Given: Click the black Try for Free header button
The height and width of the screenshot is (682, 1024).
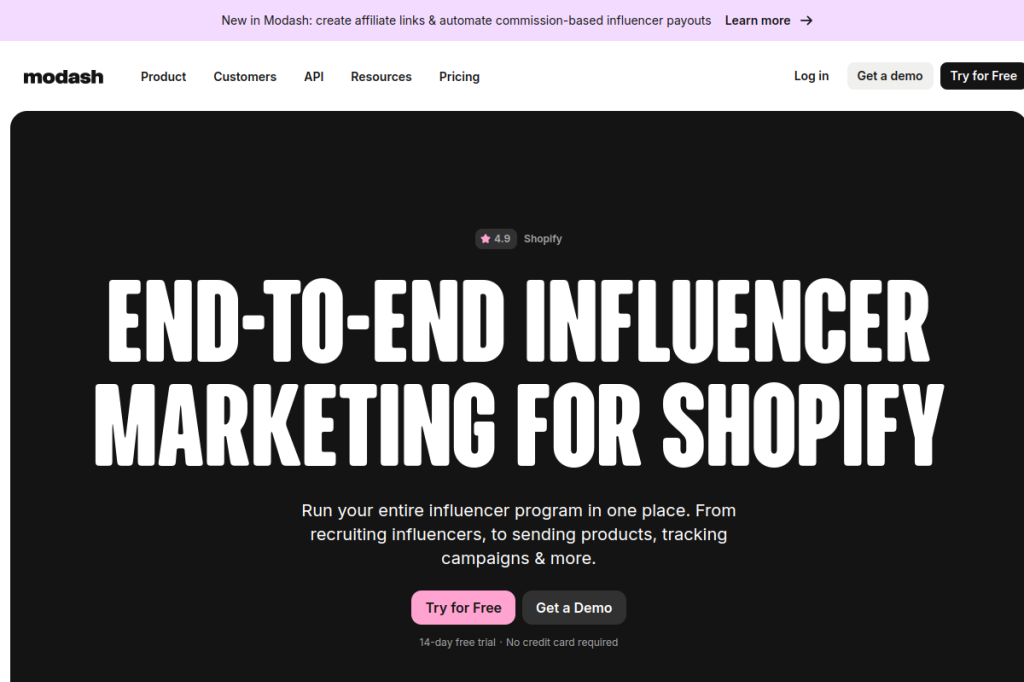Looking at the screenshot, I should pyautogui.click(x=983, y=76).
